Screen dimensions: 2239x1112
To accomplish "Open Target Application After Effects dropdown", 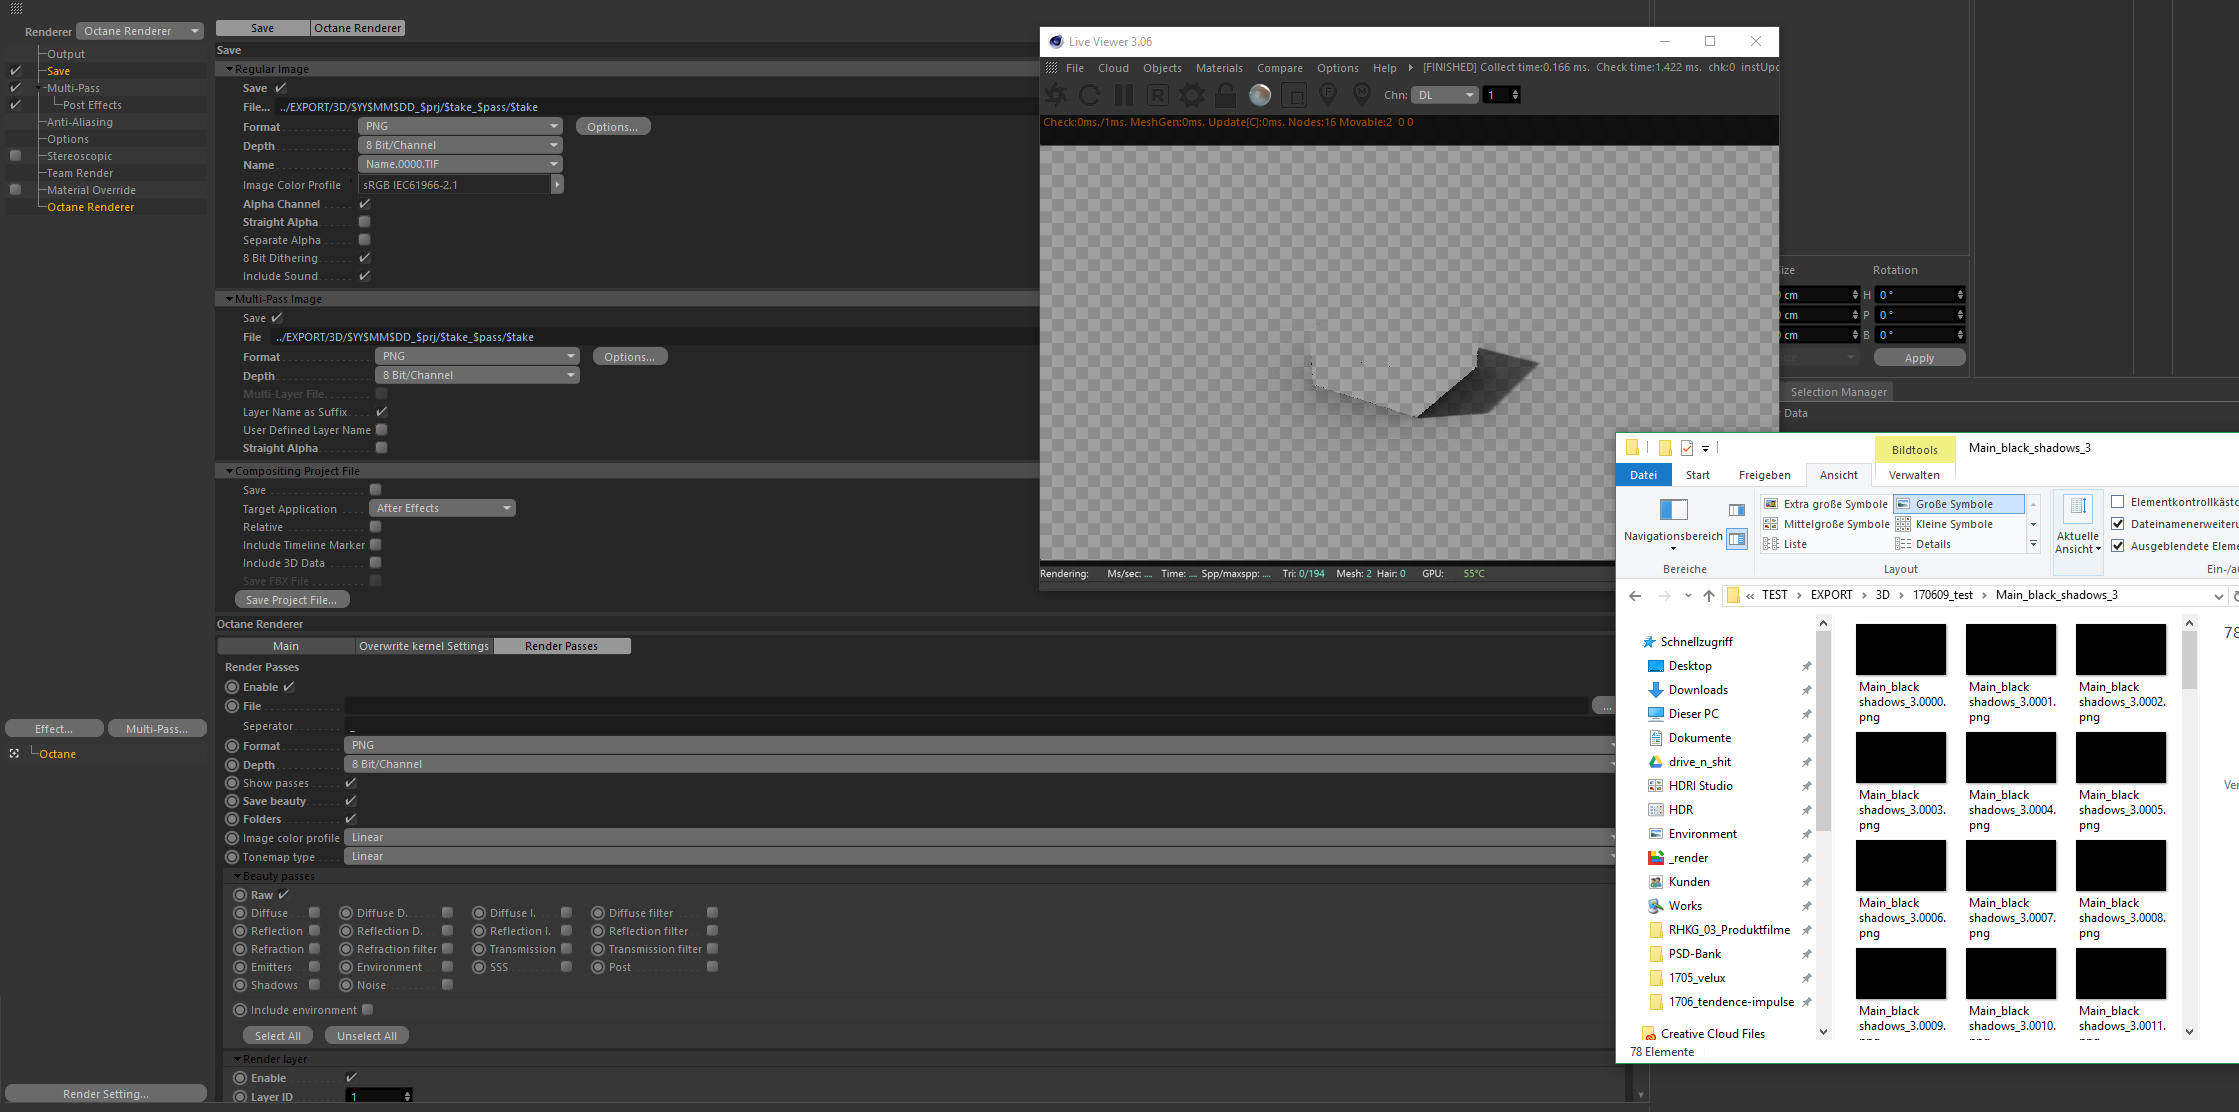I will 442,508.
